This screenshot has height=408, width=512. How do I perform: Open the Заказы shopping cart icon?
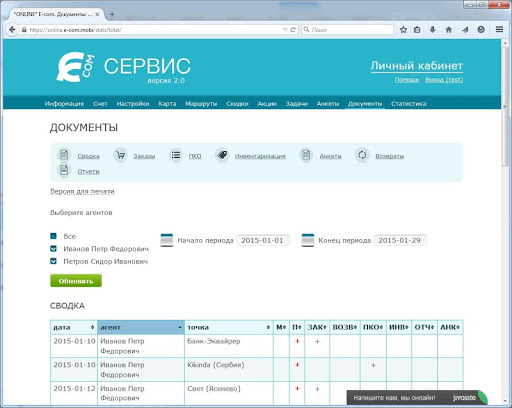(120, 155)
